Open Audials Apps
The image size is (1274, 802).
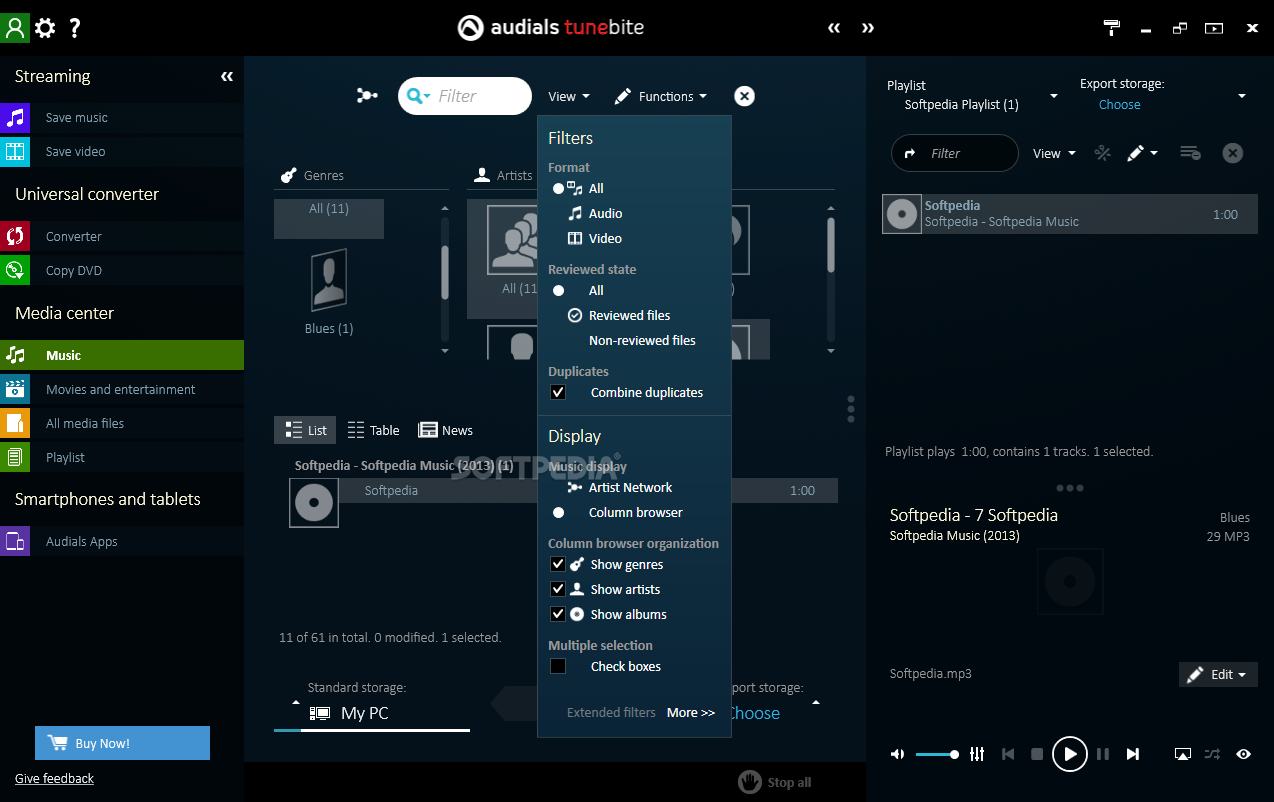pyautogui.click(x=122, y=542)
